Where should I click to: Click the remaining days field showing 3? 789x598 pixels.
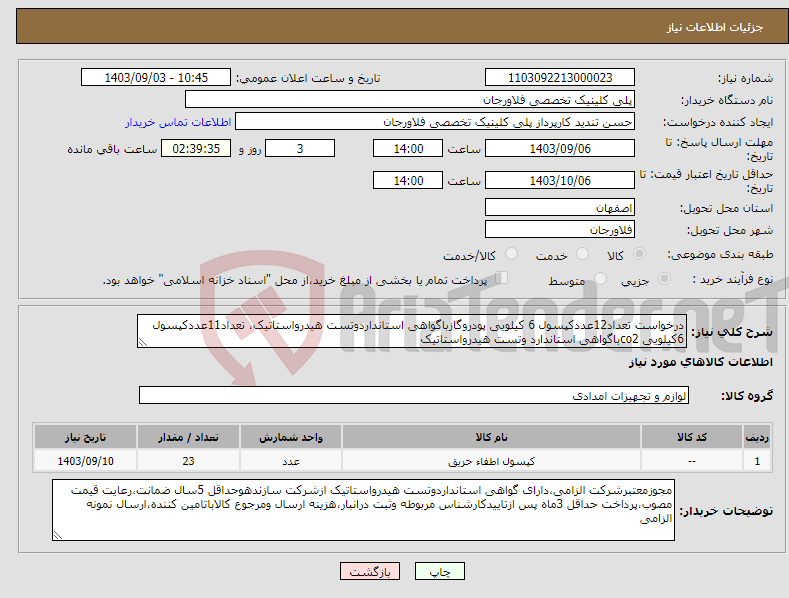tap(300, 148)
